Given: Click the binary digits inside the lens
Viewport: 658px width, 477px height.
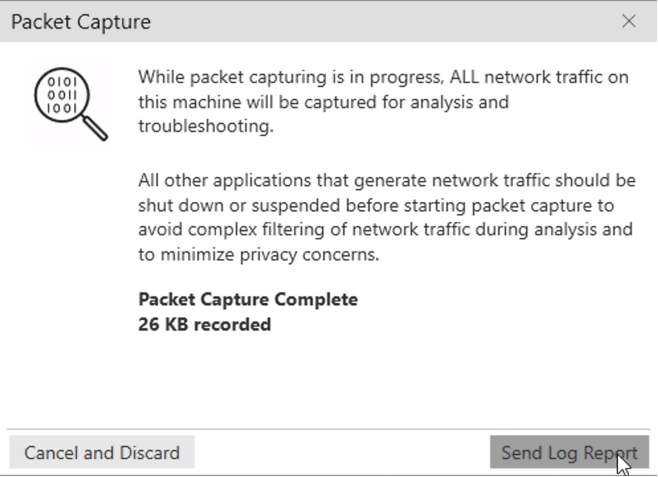Looking at the screenshot, I should tap(62, 95).
